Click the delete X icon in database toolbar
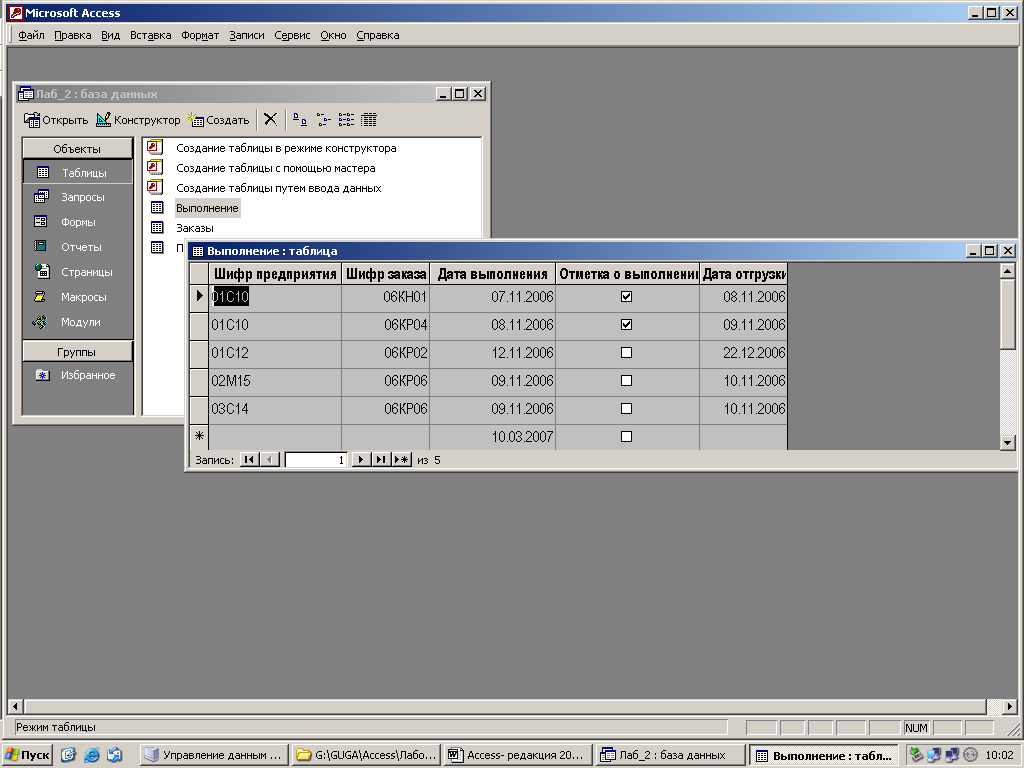The image size is (1024, 768). click(270, 120)
